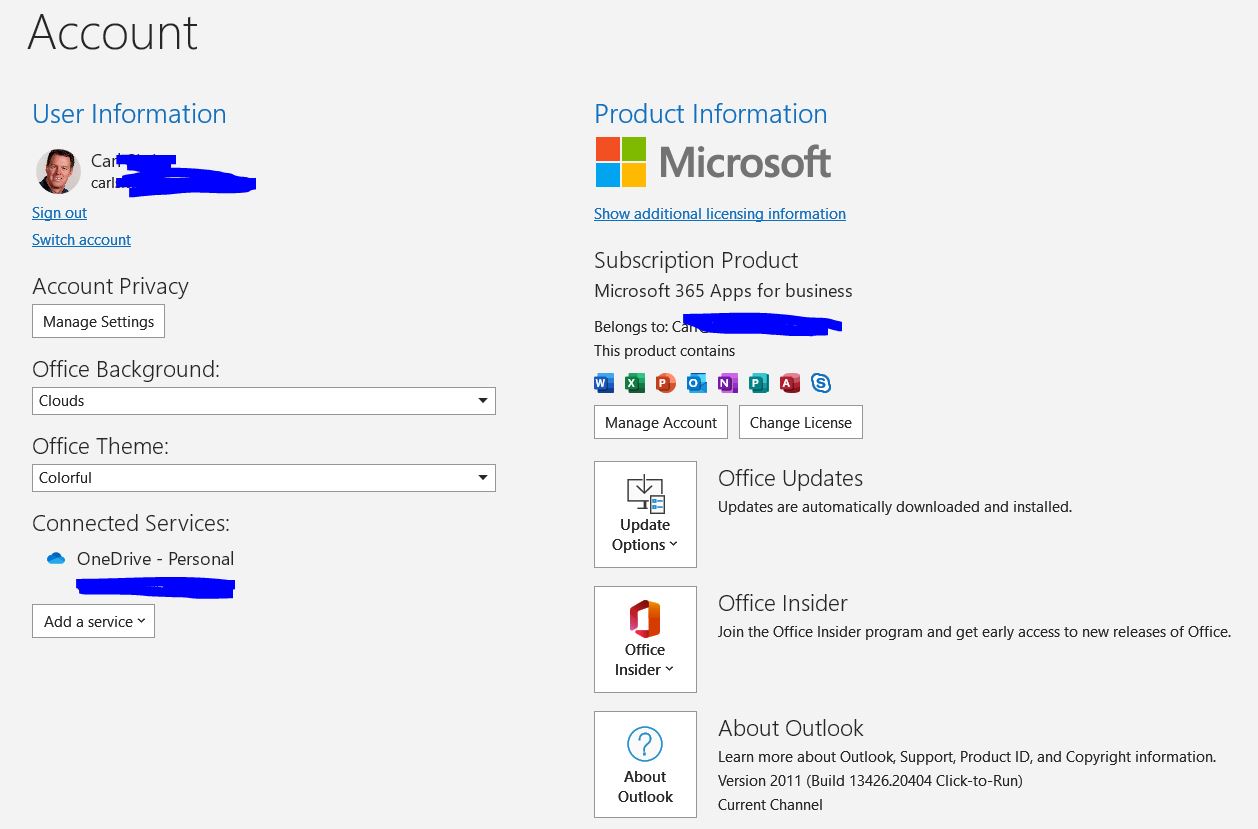Click the Account Privacy heading
This screenshot has height=829, width=1258.
(110, 286)
